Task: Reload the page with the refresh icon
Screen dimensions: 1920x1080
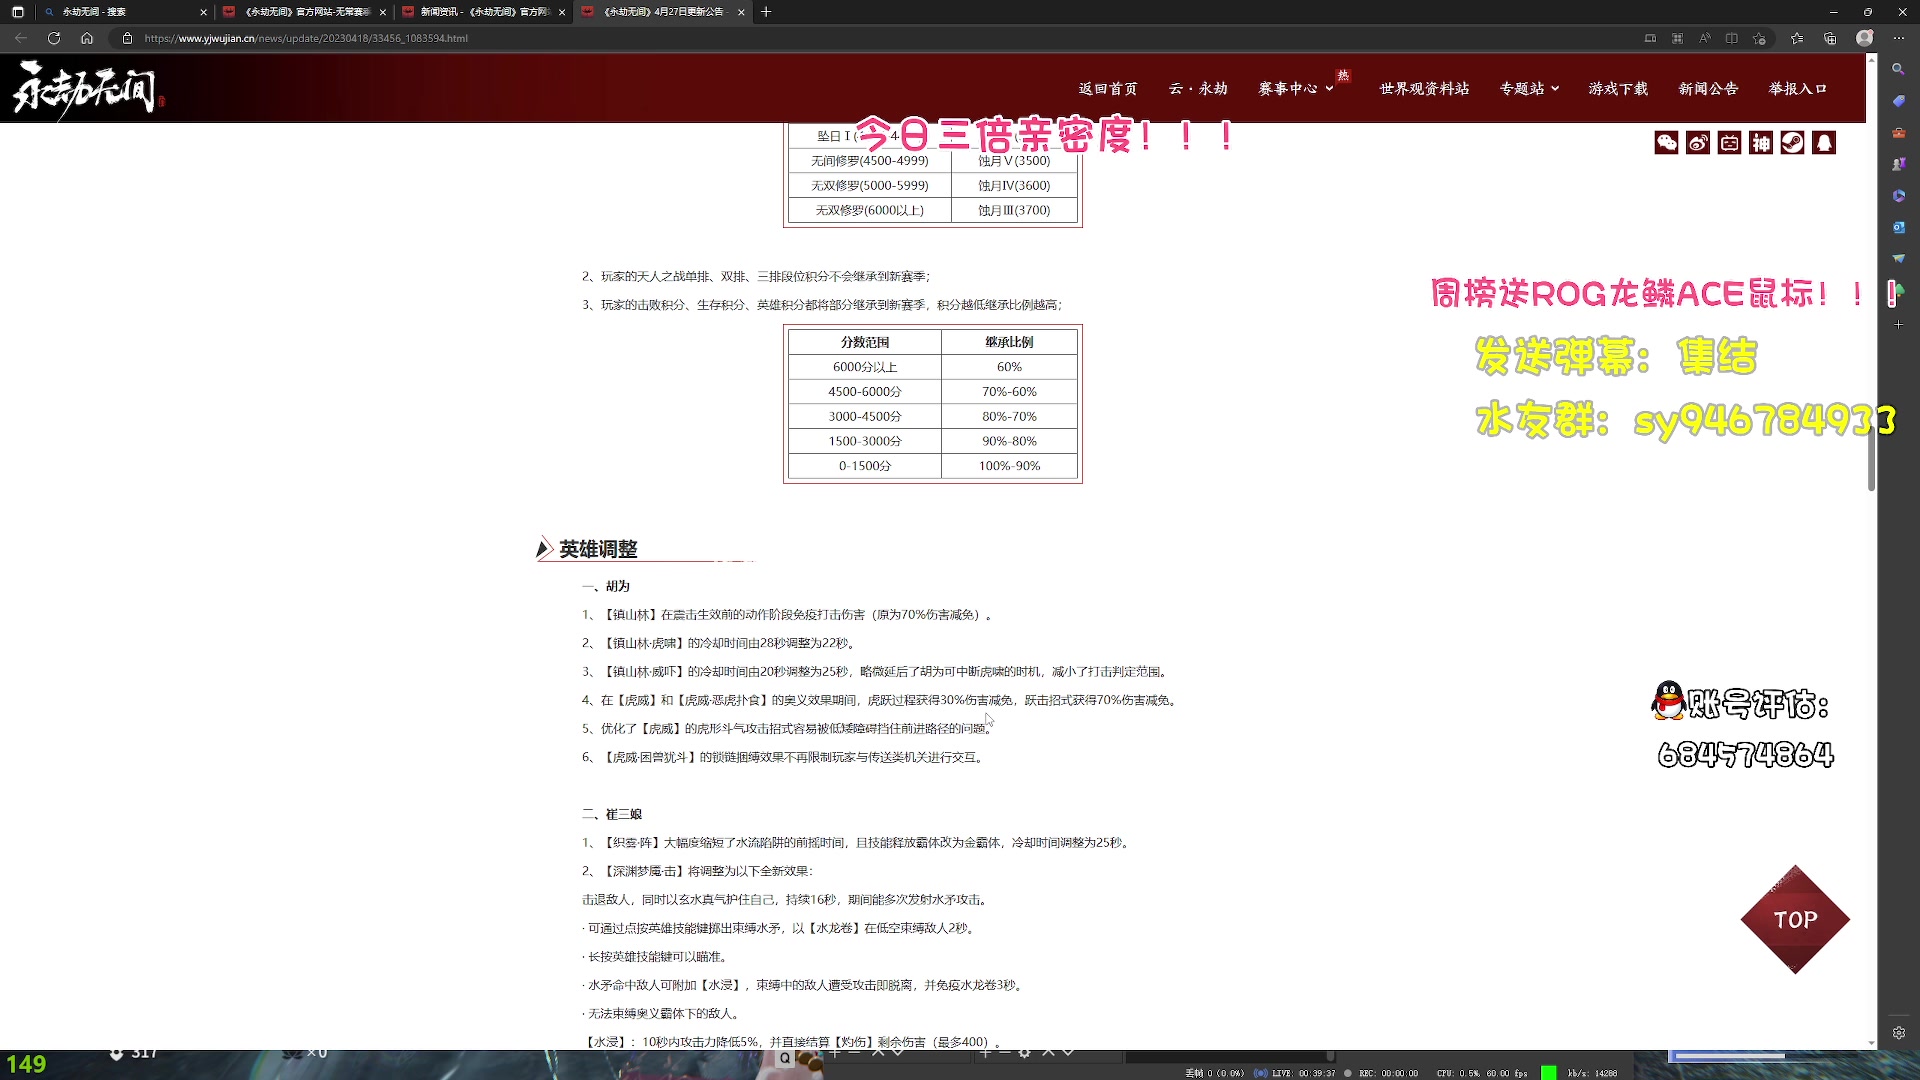Action: pos(54,38)
